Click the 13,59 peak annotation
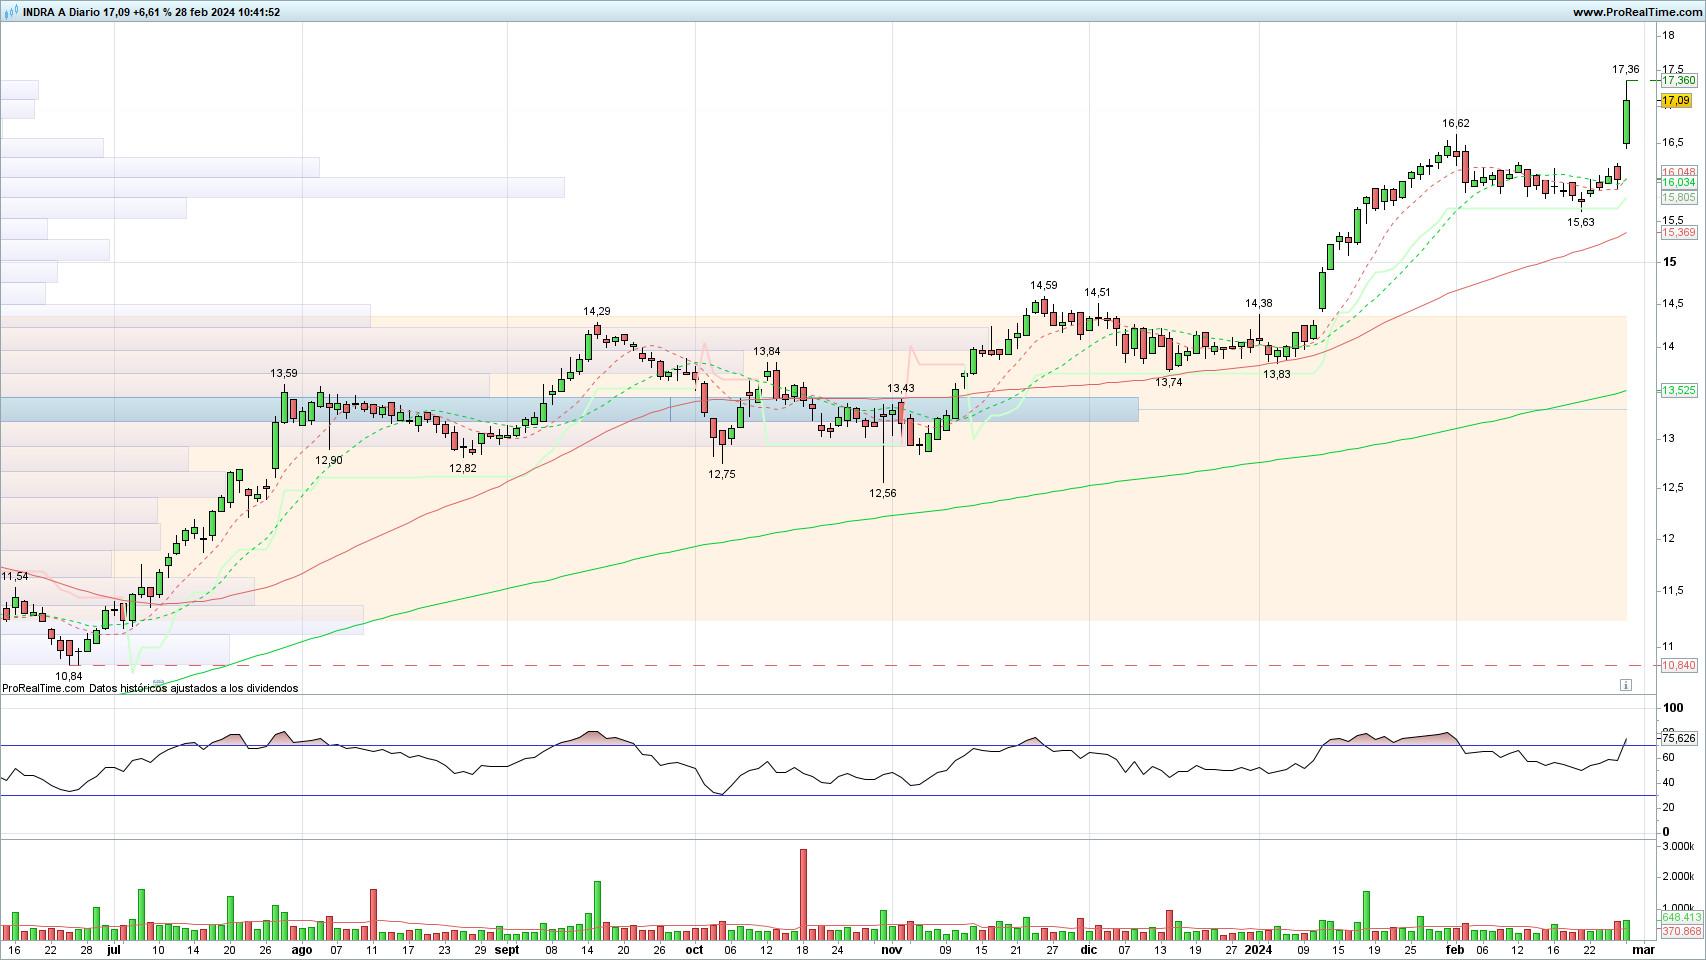 284,374
